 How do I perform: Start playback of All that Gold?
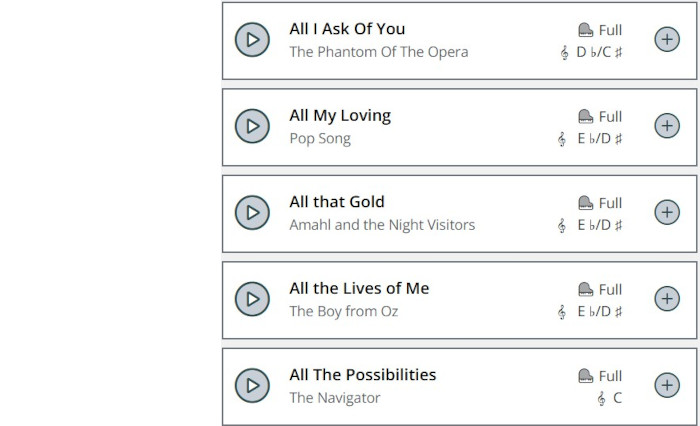[252, 213]
